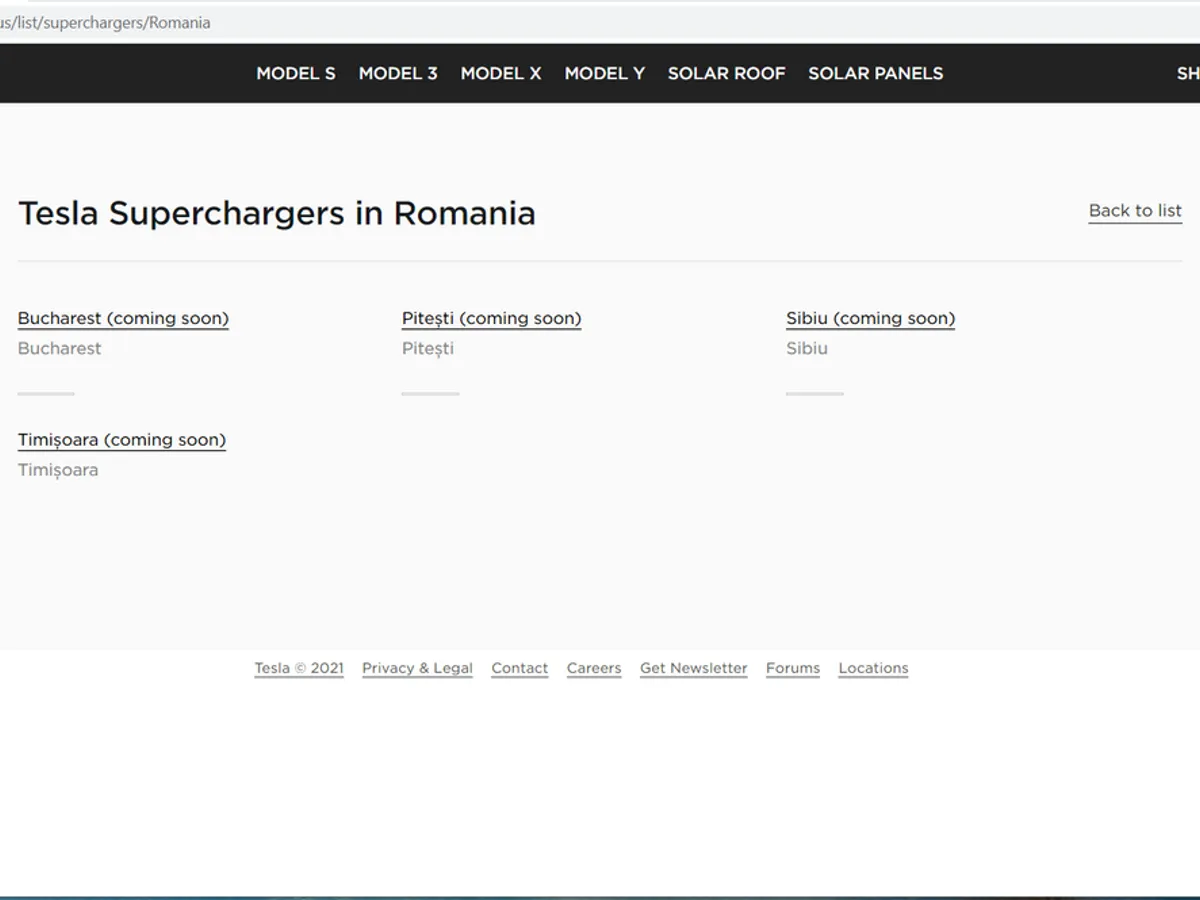Image resolution: width=1200 pixels, height=900 pixels.
Task: Open the Locations footer link
Action: click(873, 668)
